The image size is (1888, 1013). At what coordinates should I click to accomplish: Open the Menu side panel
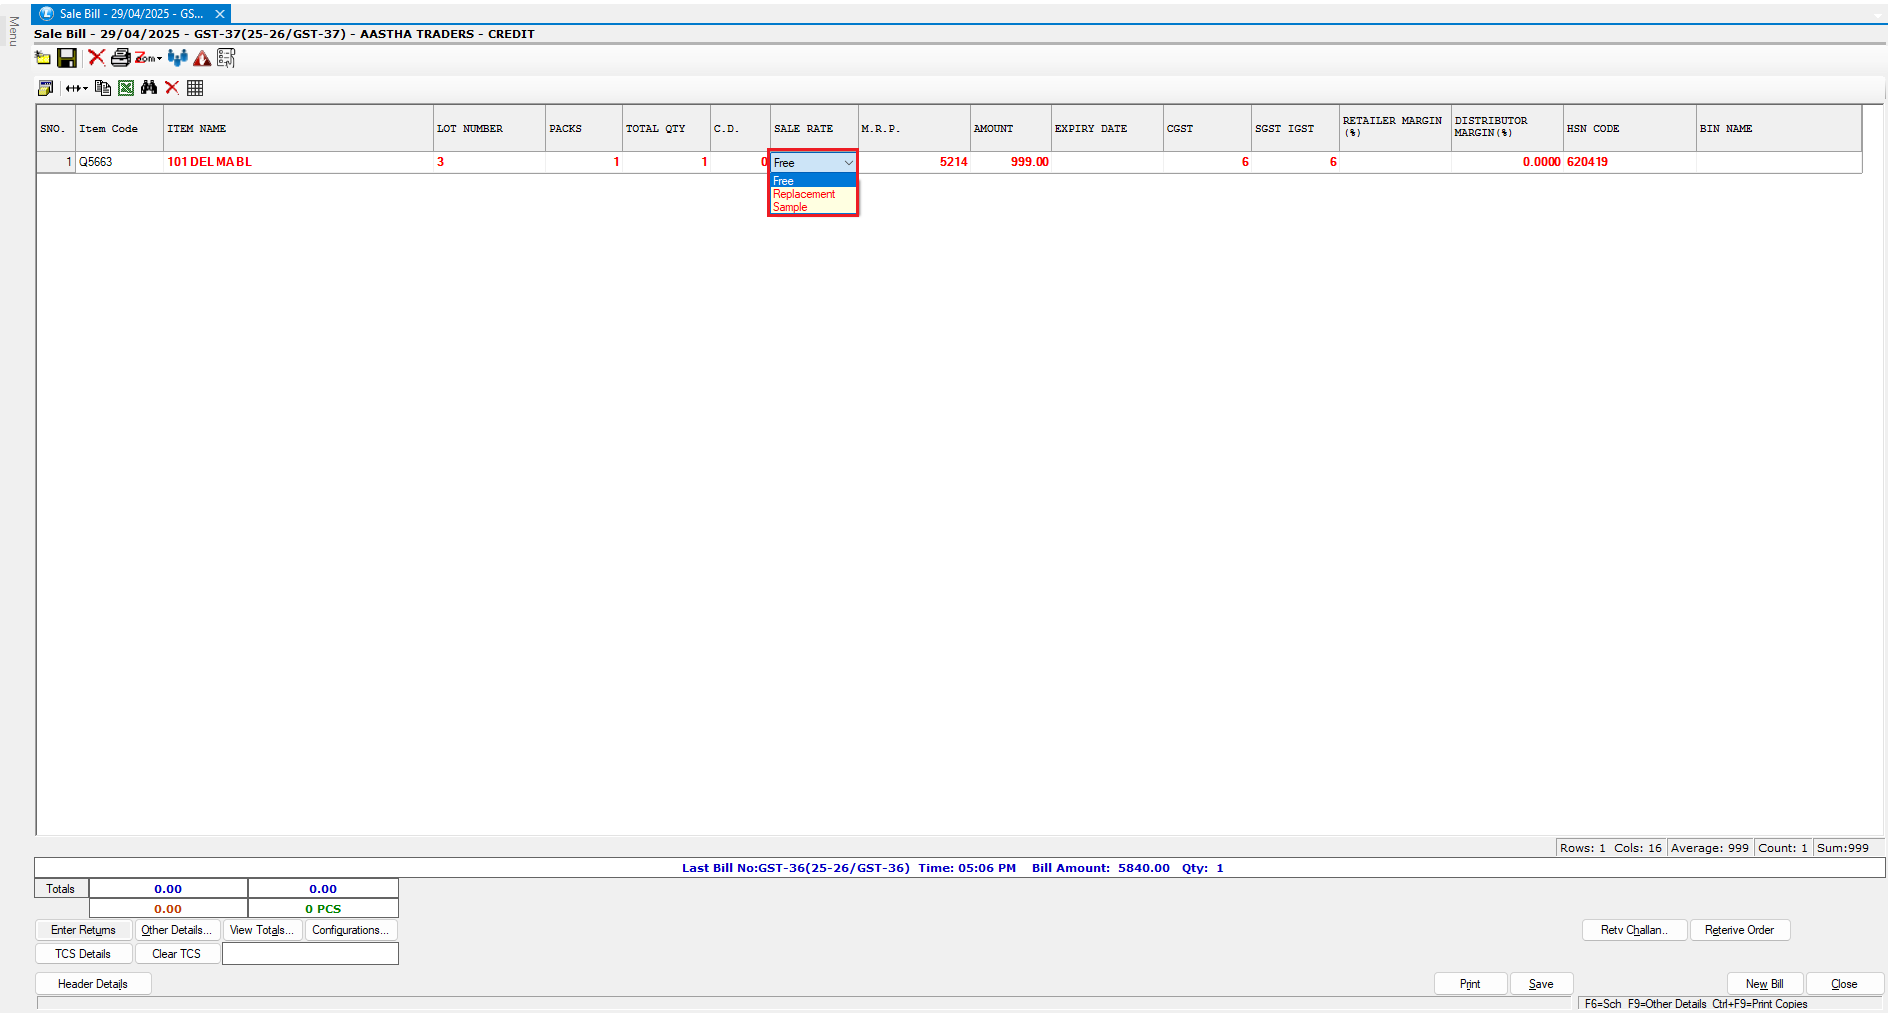[13, 31]
